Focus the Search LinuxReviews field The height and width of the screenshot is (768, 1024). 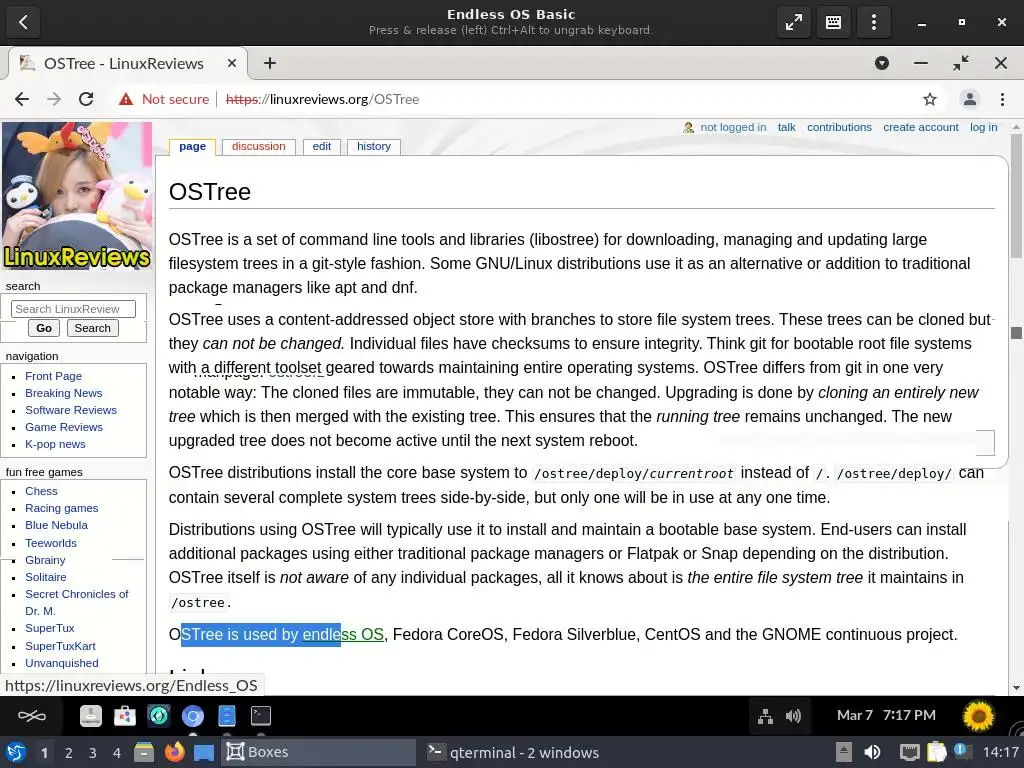point(73,309)
